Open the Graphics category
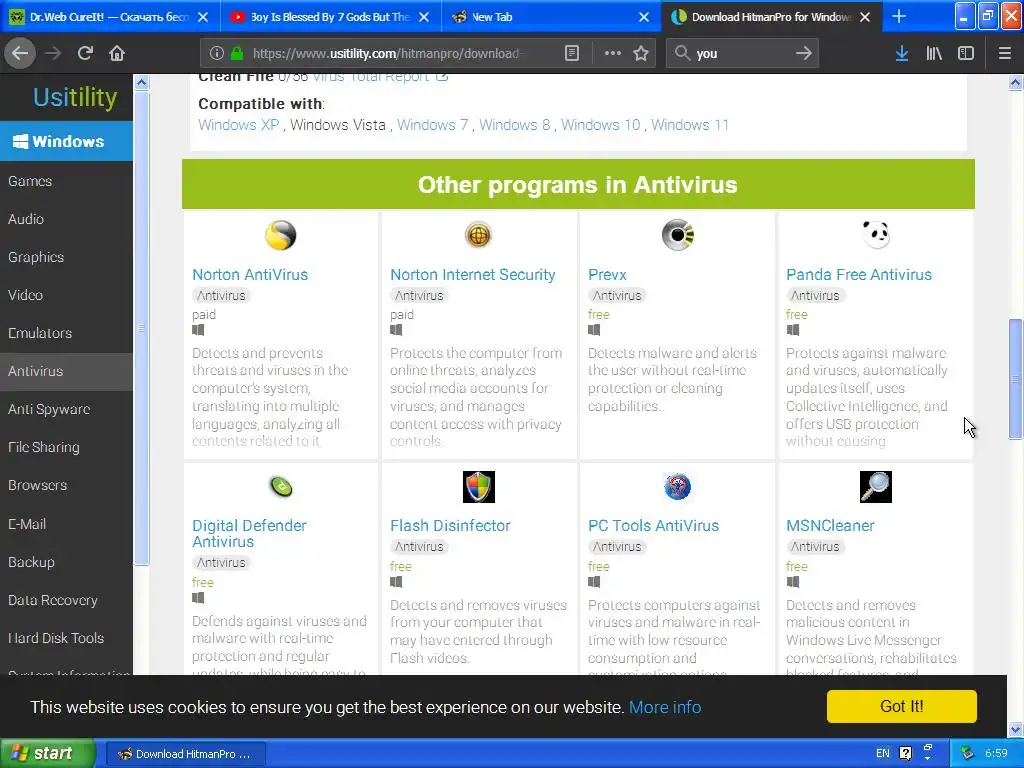This screenshot has height=768, width=1024. pos(67,257)
